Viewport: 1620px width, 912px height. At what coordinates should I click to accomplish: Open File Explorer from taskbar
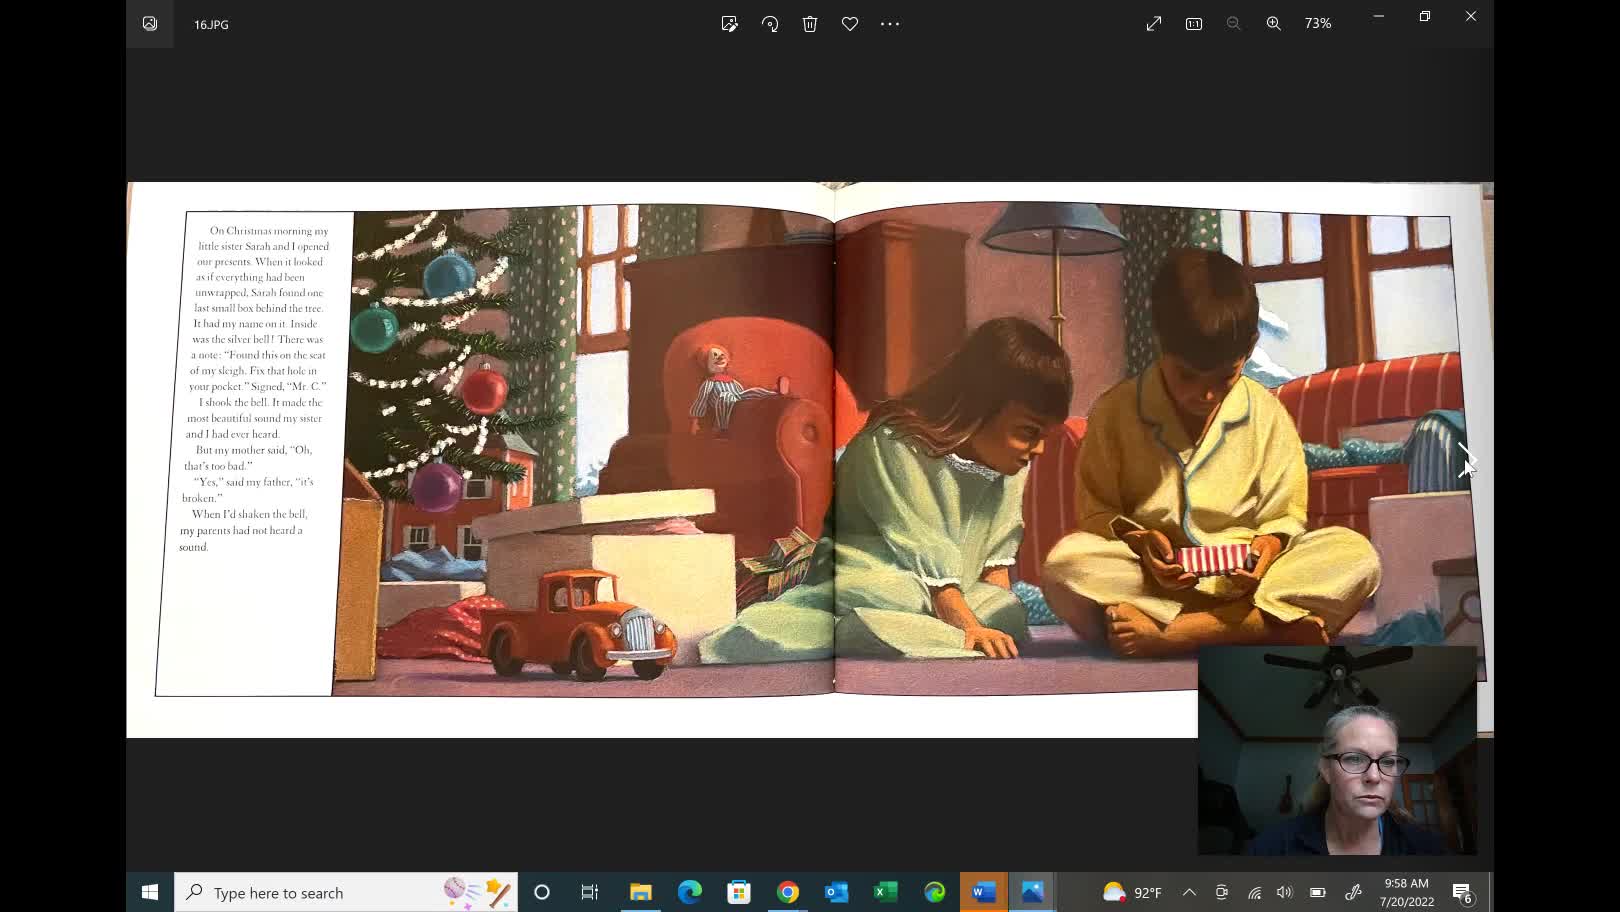[640, 892]
